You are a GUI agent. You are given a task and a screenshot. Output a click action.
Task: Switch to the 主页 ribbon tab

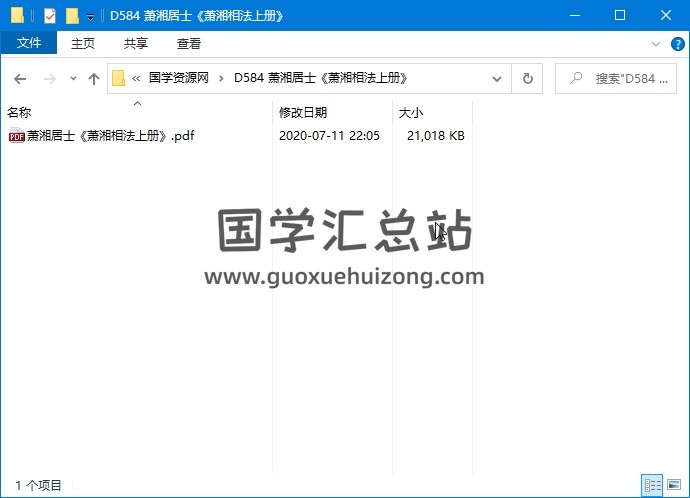[x=83, y=43]
